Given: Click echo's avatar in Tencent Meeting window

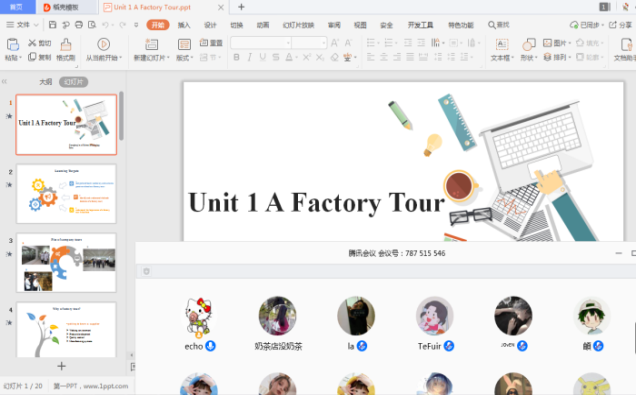Looking at the screenshot, I should point(198,316).
